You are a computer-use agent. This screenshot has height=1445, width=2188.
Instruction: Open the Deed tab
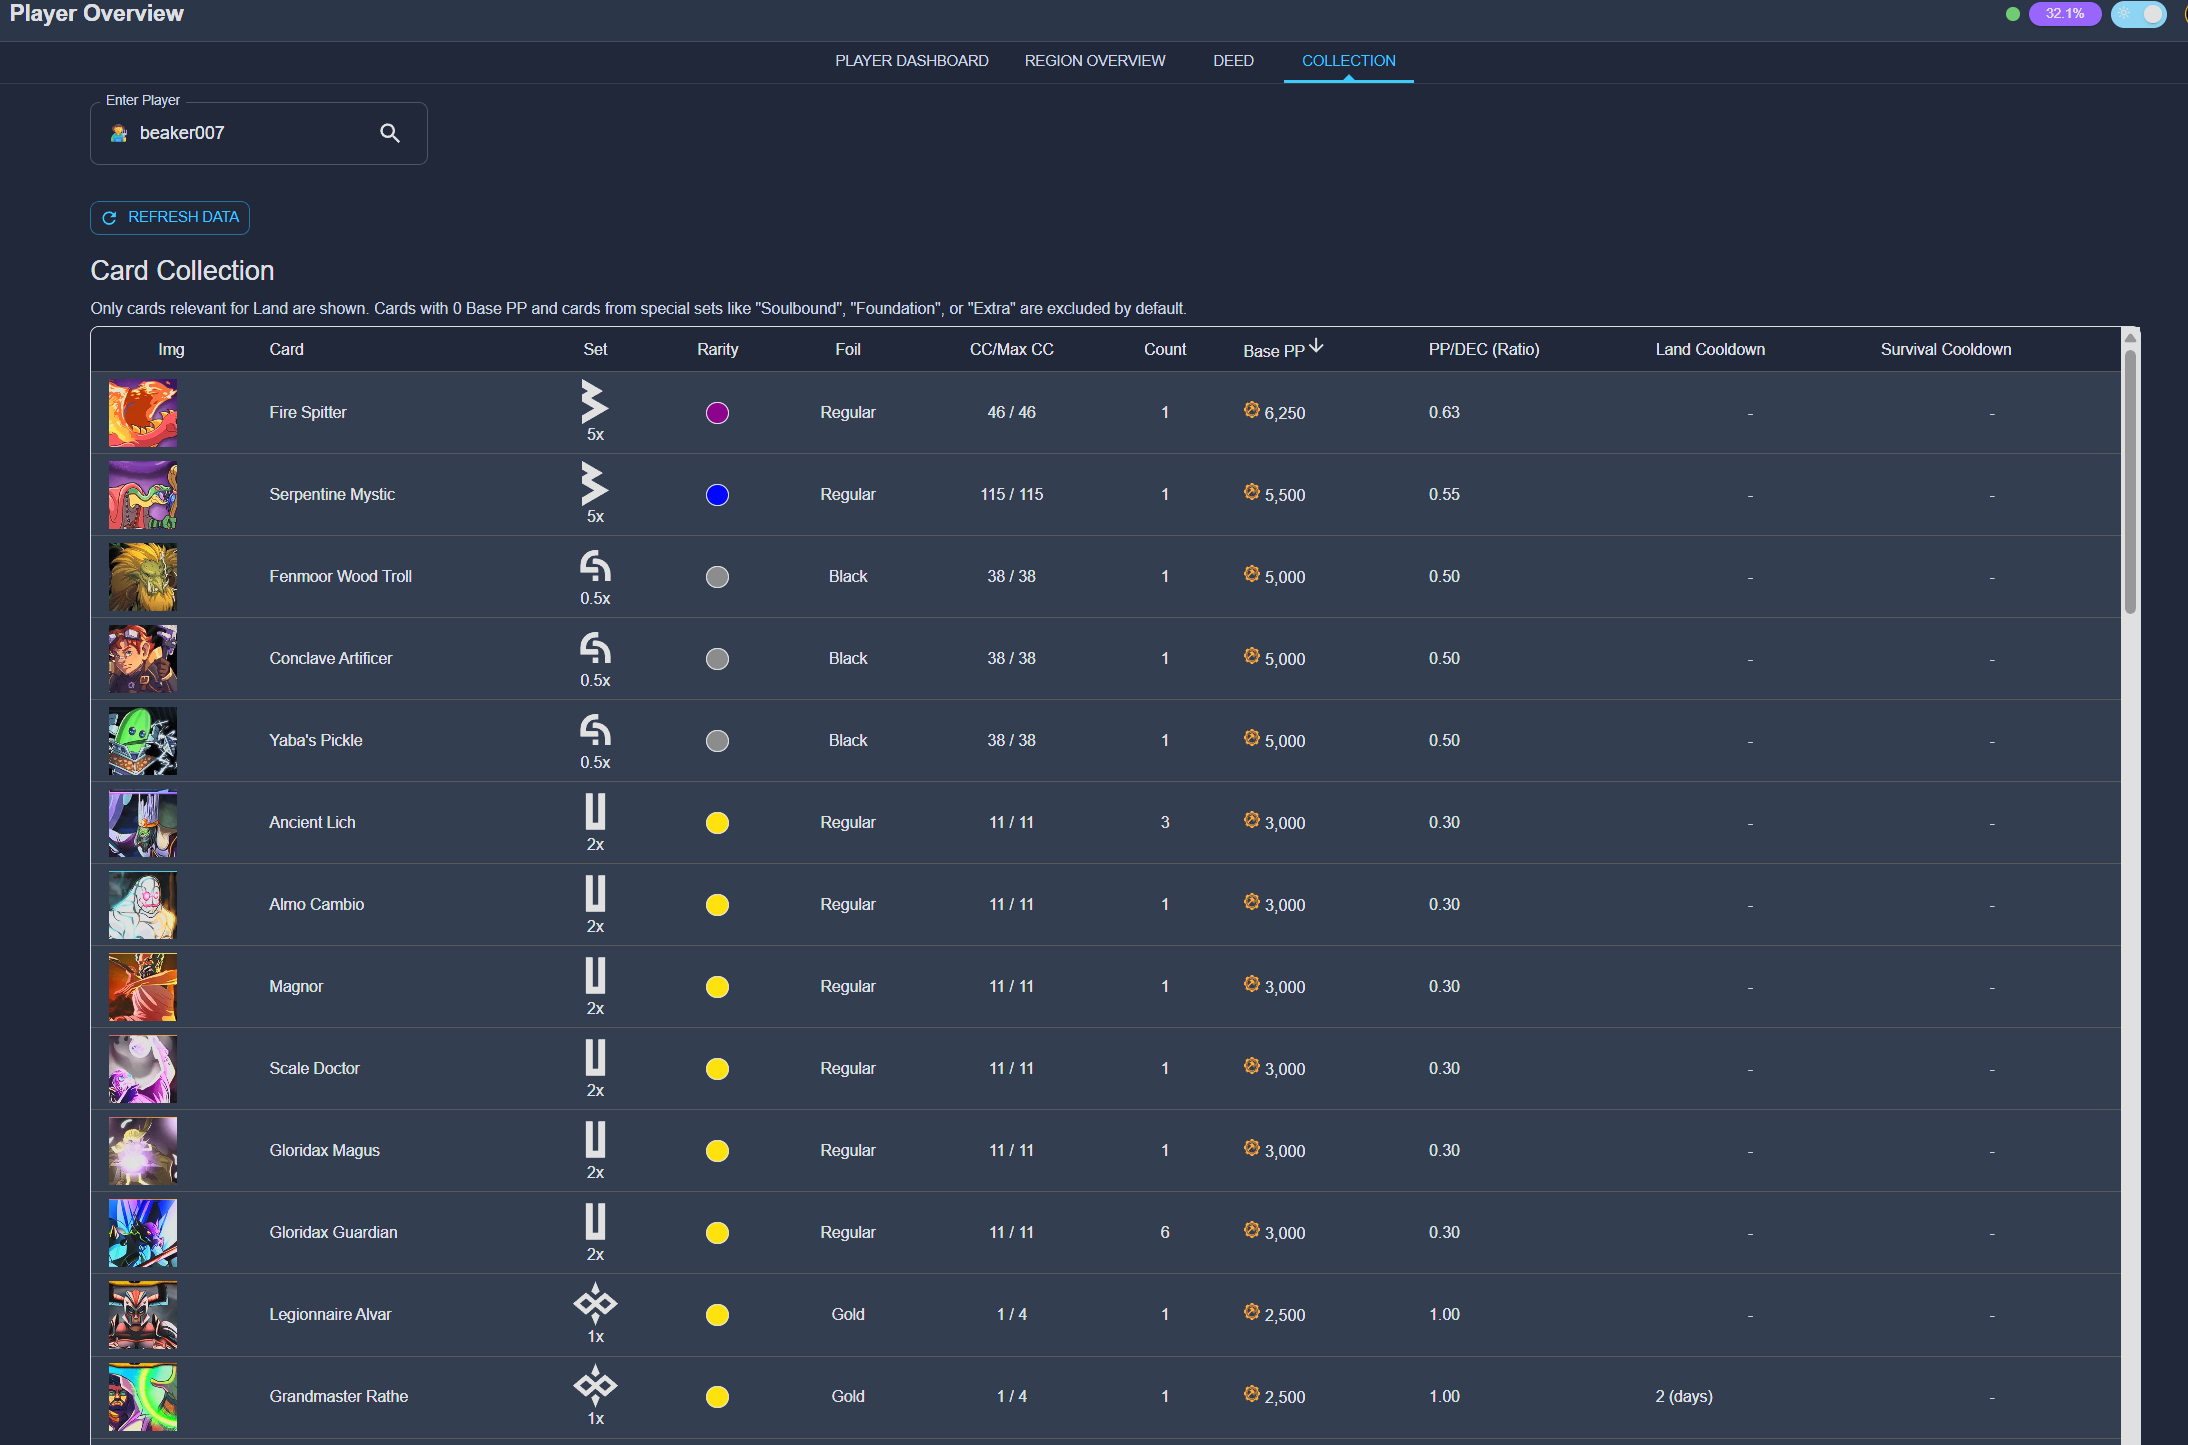pos(1233,61)
